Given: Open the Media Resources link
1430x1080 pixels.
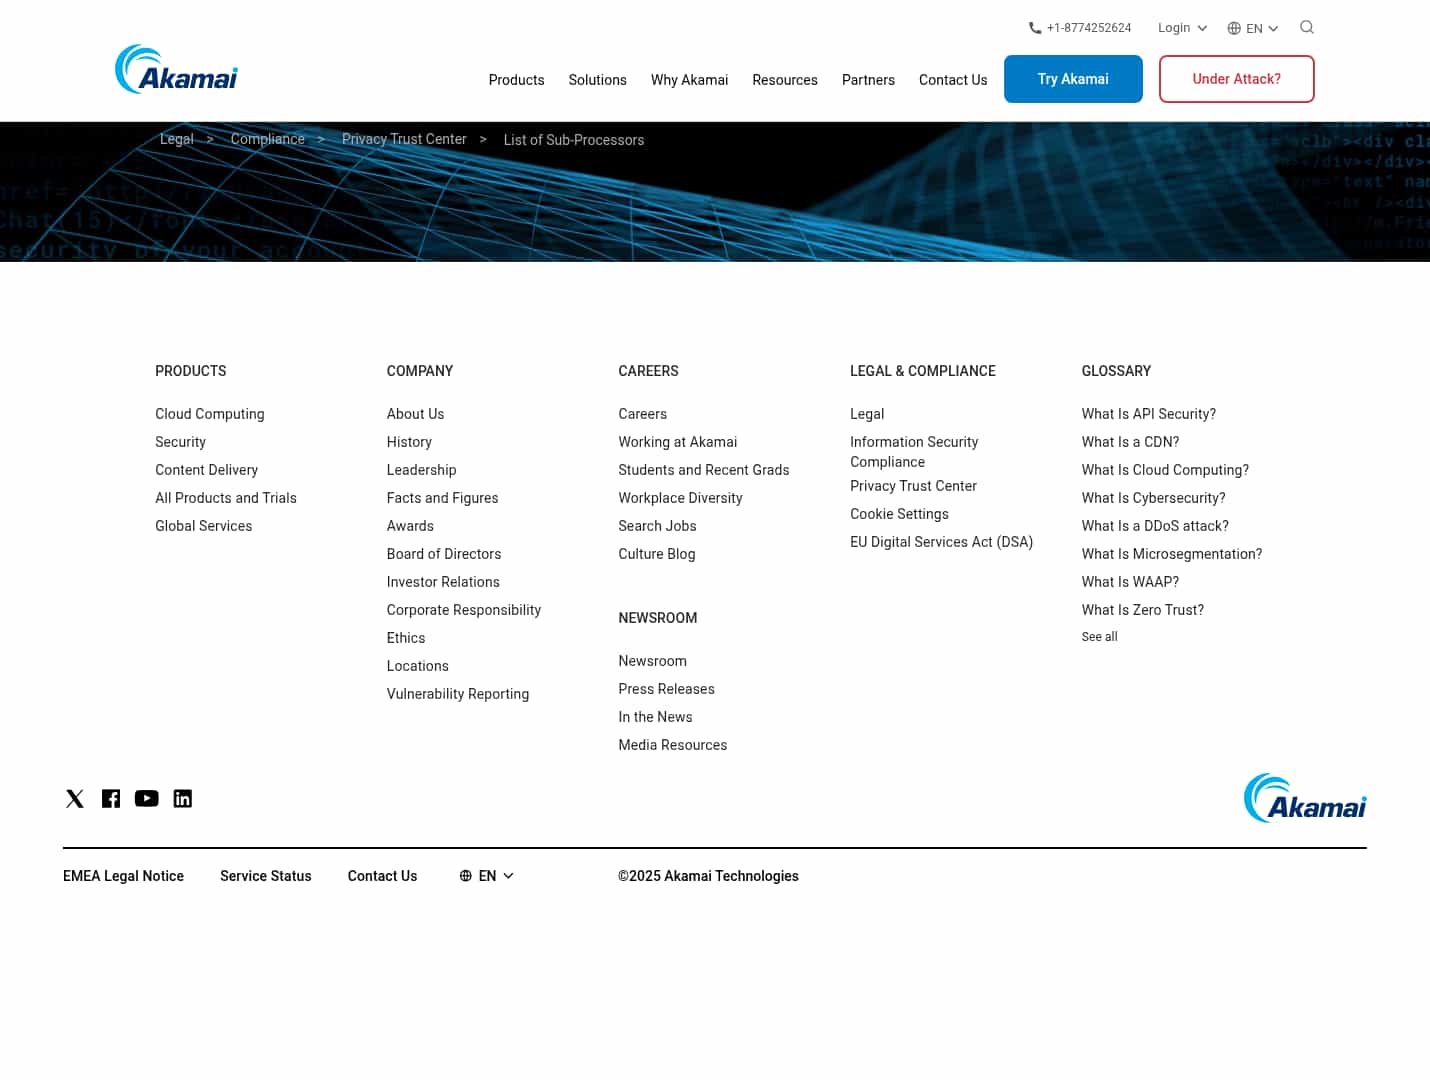Looking at the screenshot, I should (673, 745).
